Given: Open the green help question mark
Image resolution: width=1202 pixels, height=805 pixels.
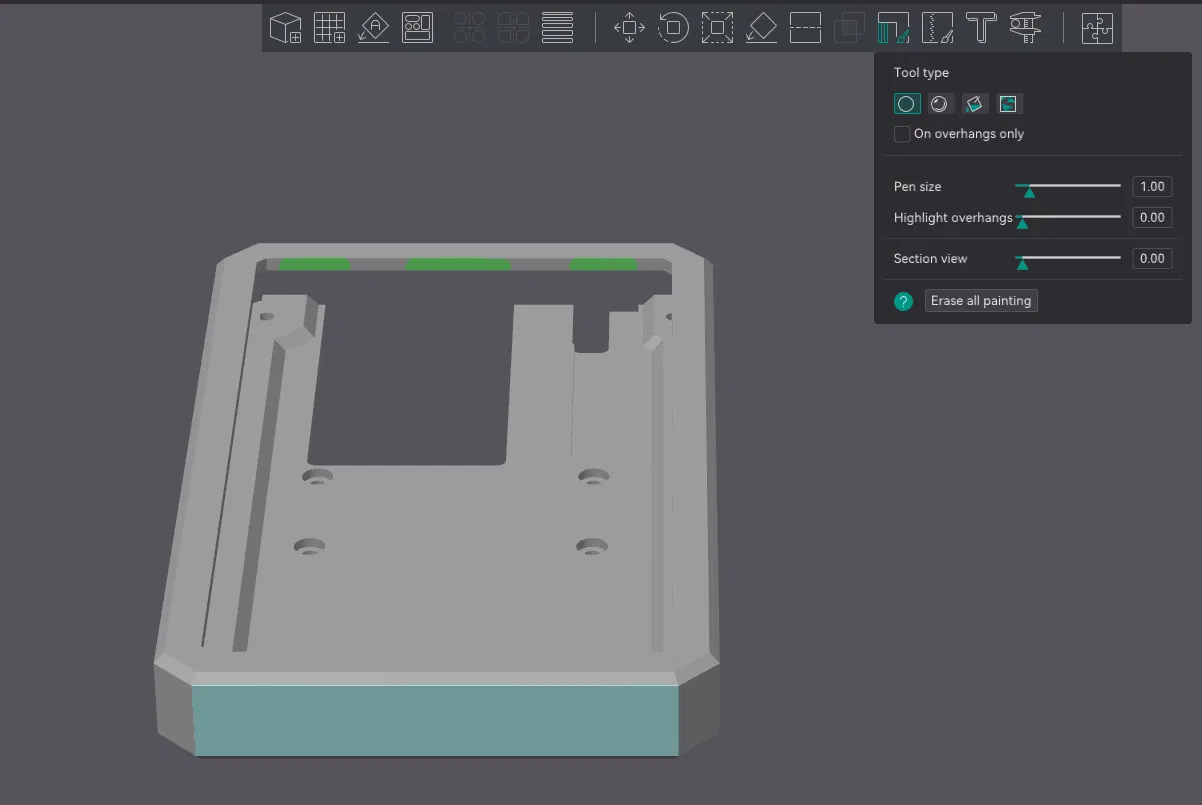Looking at the screenshot, I should (904, 301).
